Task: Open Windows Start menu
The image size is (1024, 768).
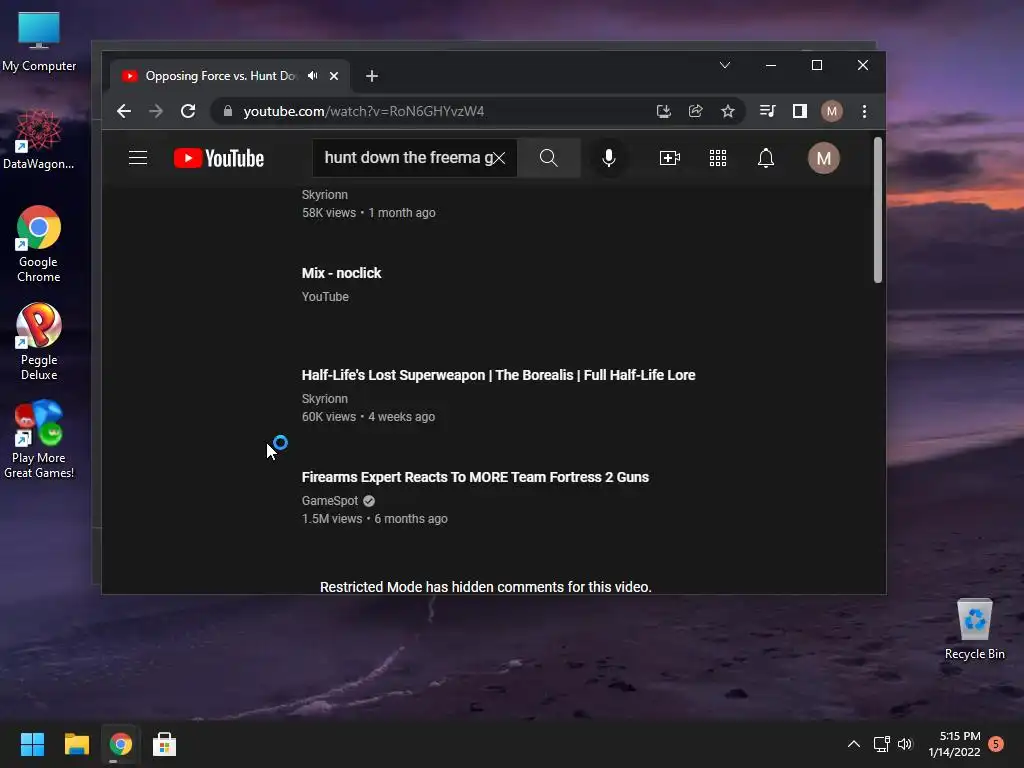Action: coord(32,744)
